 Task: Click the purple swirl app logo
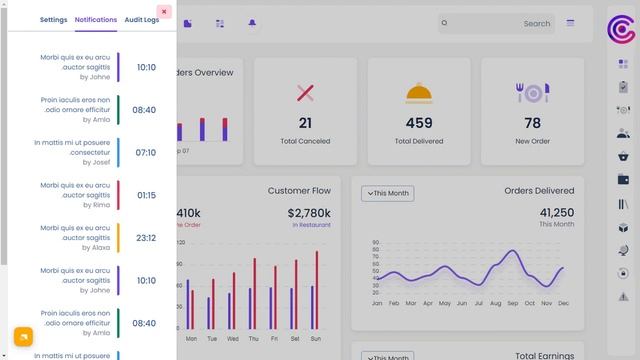621,29
